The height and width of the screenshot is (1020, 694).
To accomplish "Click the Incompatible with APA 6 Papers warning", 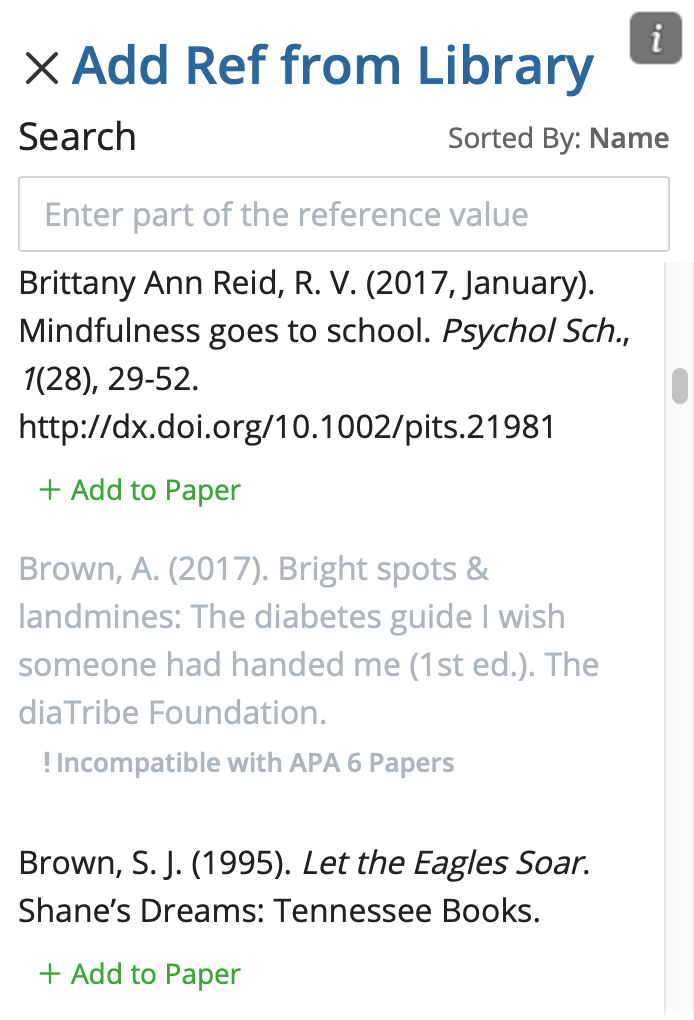I will [255, 763].
